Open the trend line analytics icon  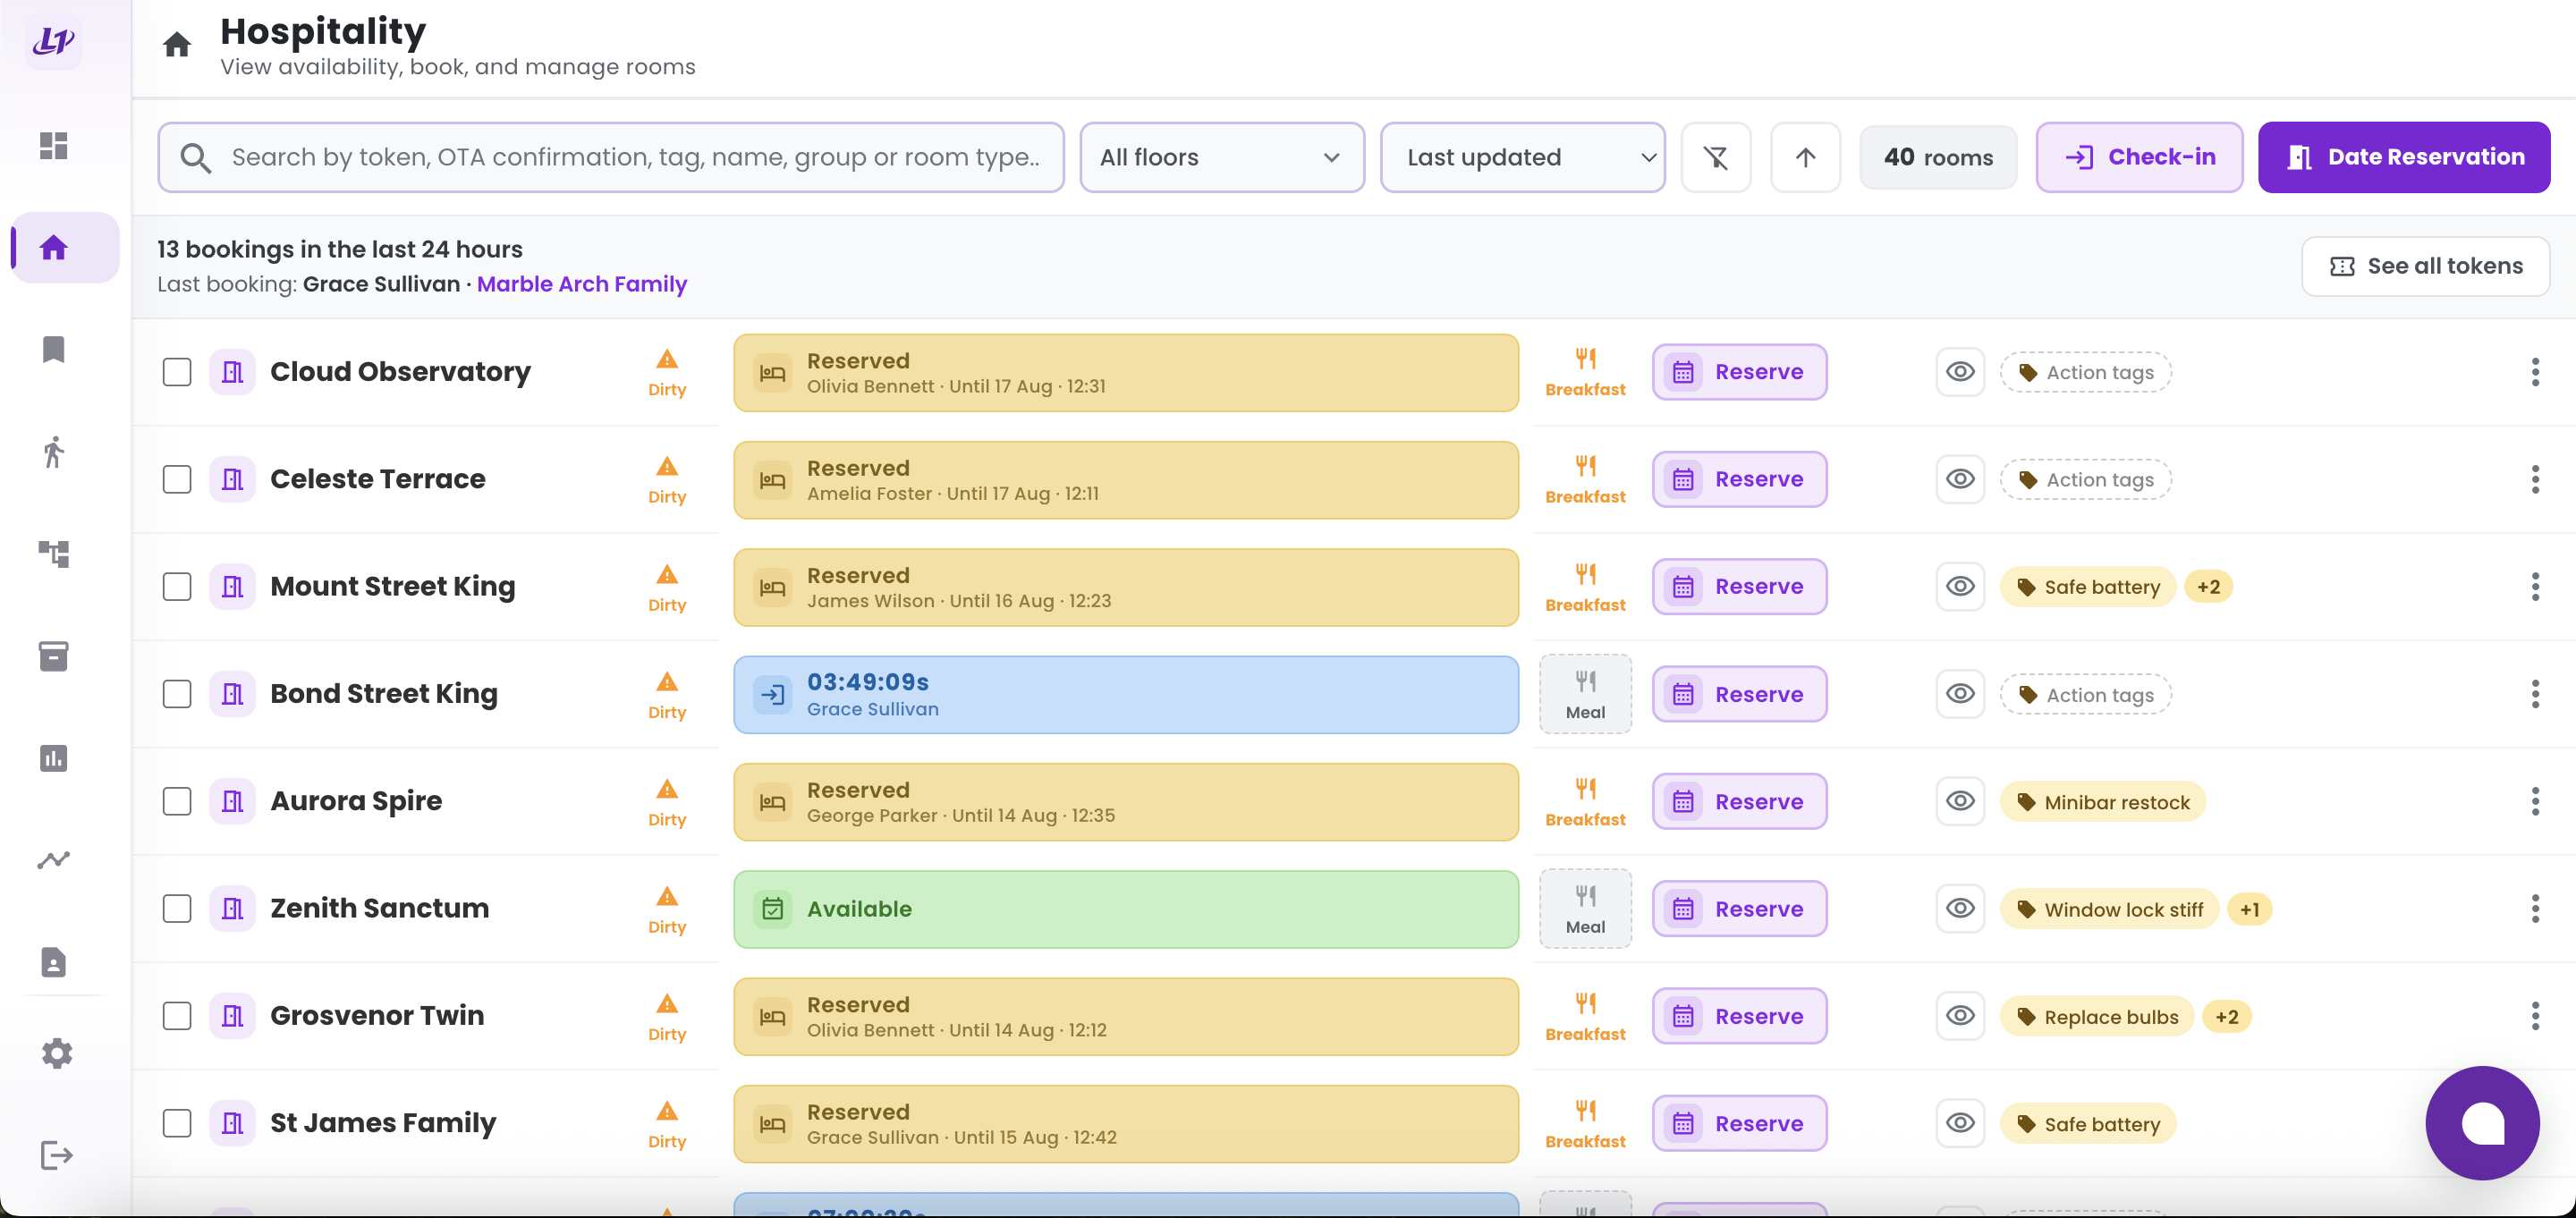point(54,860)
